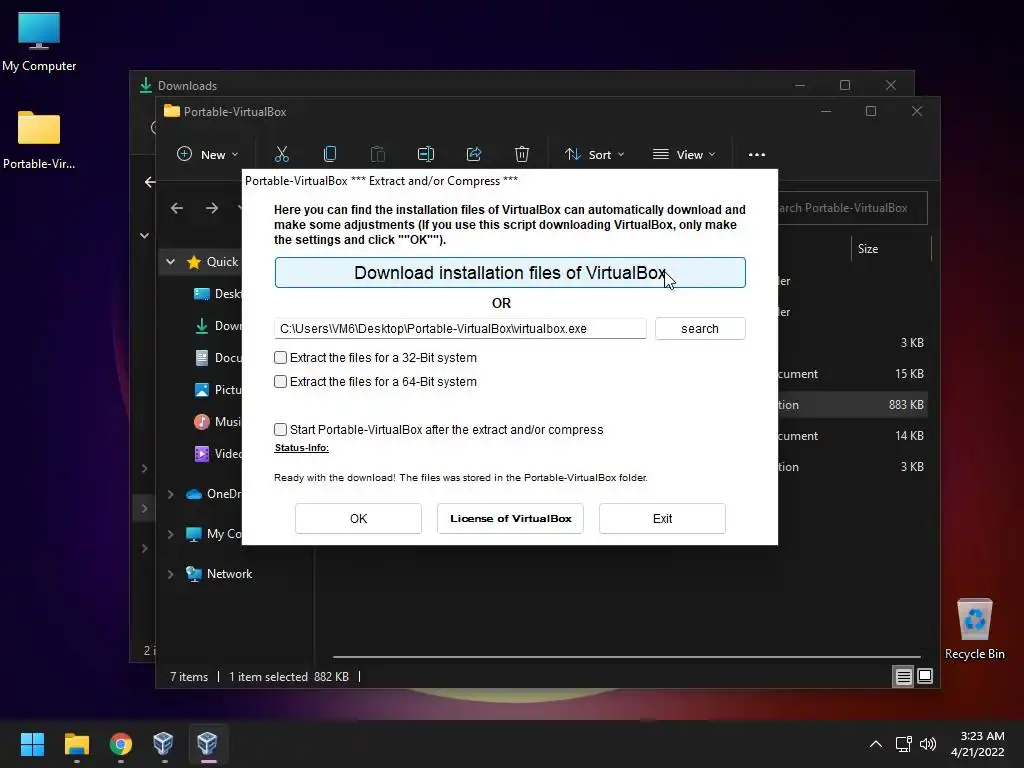Select Music in navigation pane
The height and width of the screenshot is (768, 1024).
point(219,422)
